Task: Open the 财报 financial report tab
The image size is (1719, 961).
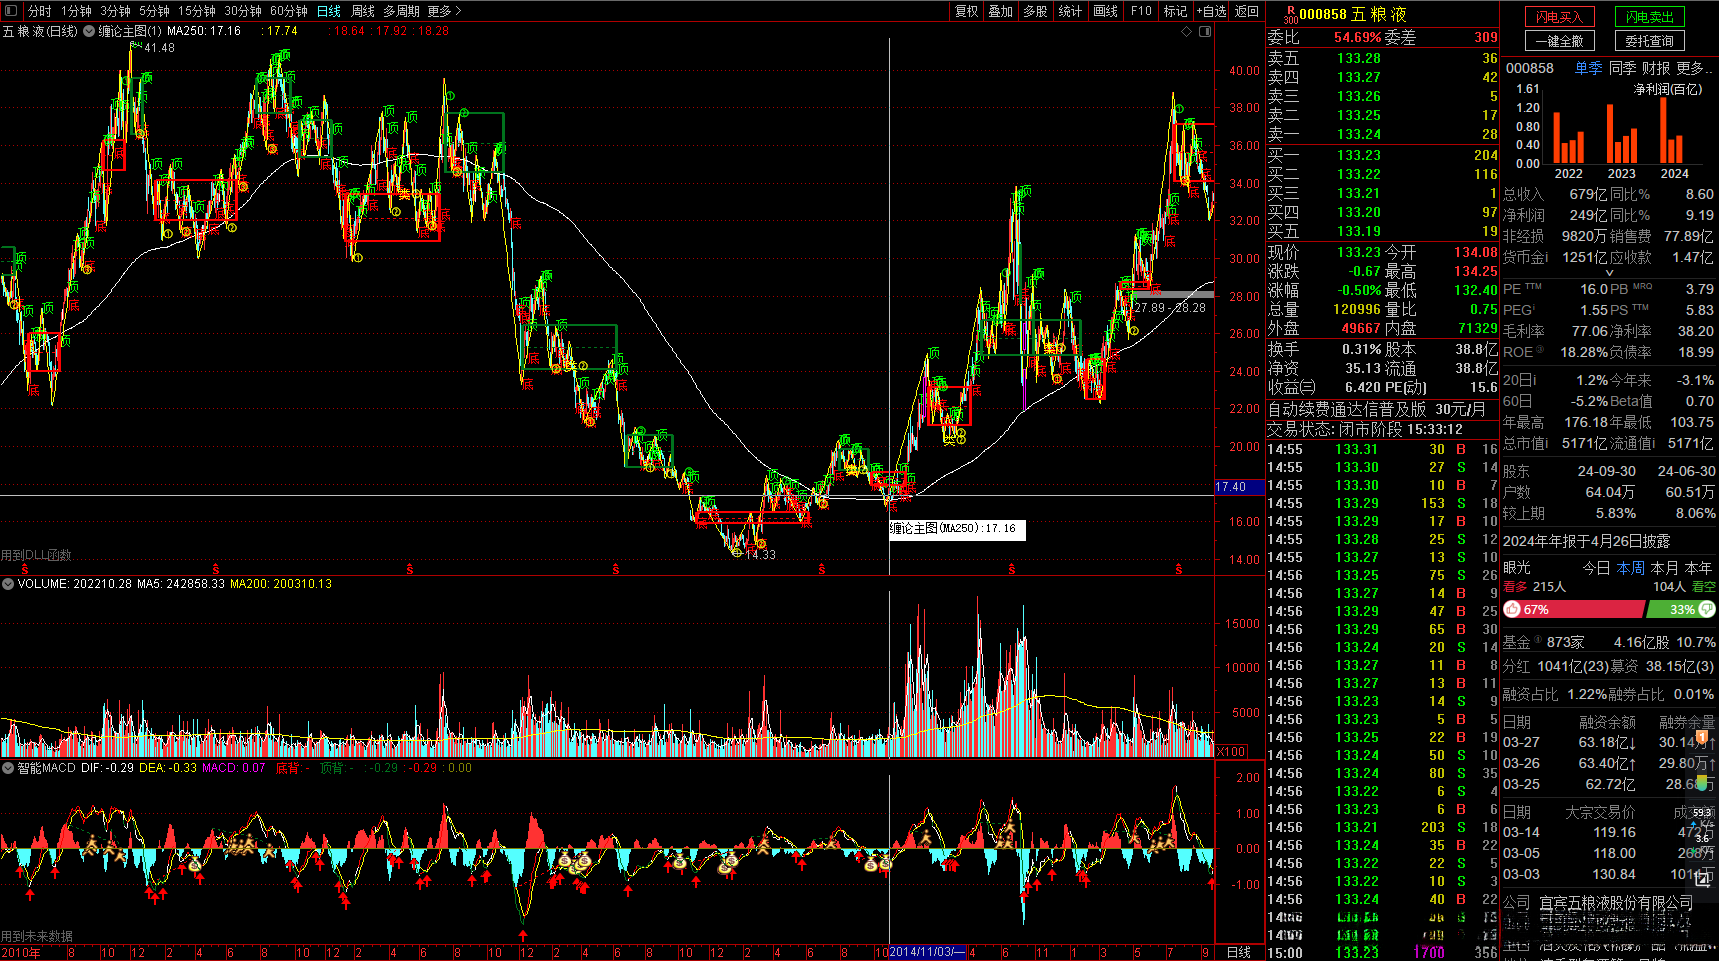Action: point(1656,68)
